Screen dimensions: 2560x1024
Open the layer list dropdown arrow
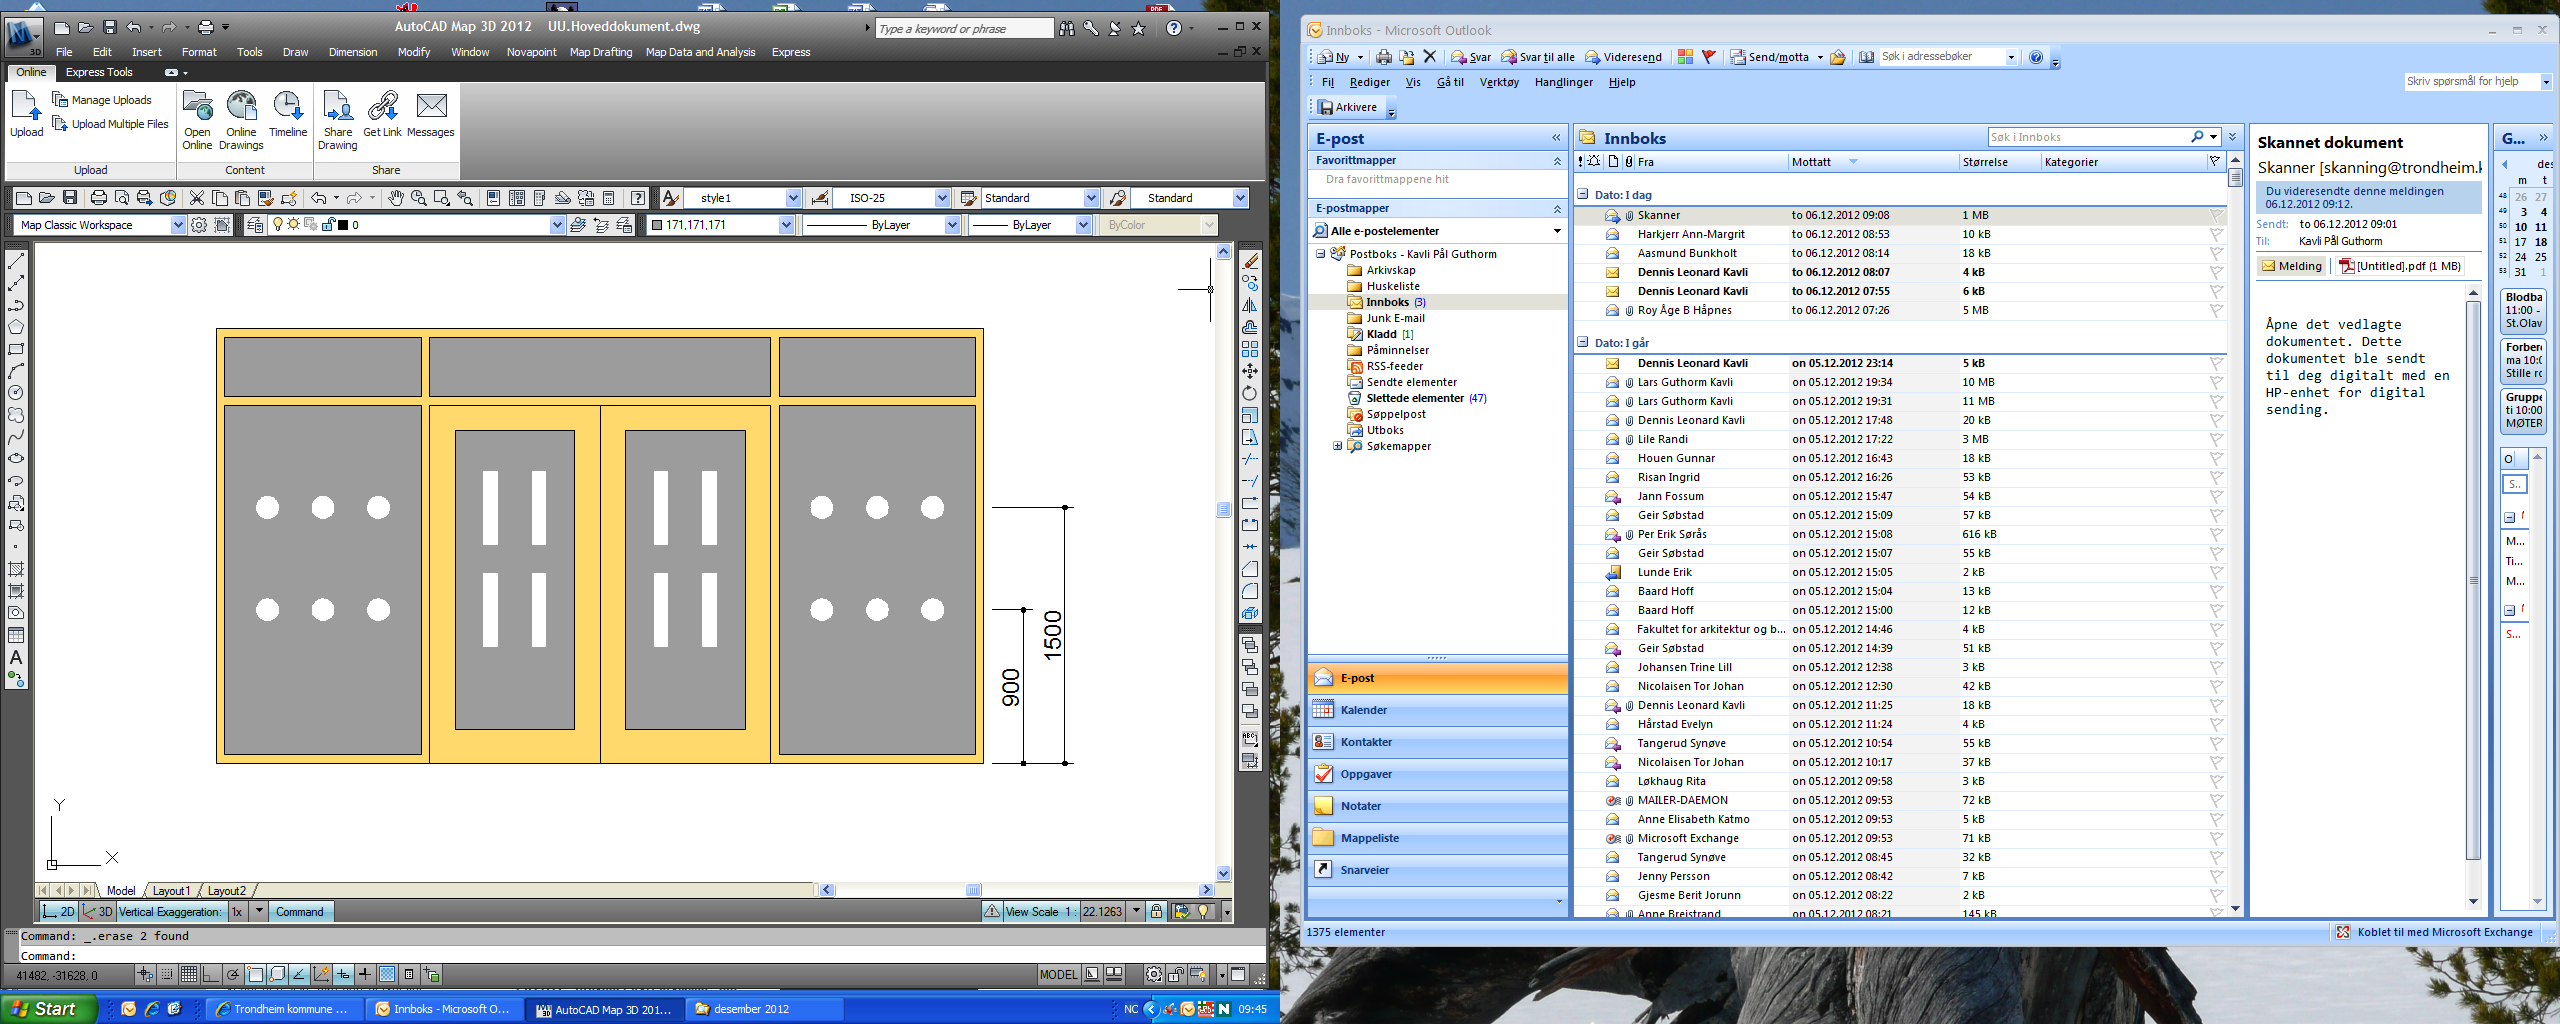pos(557,225)
